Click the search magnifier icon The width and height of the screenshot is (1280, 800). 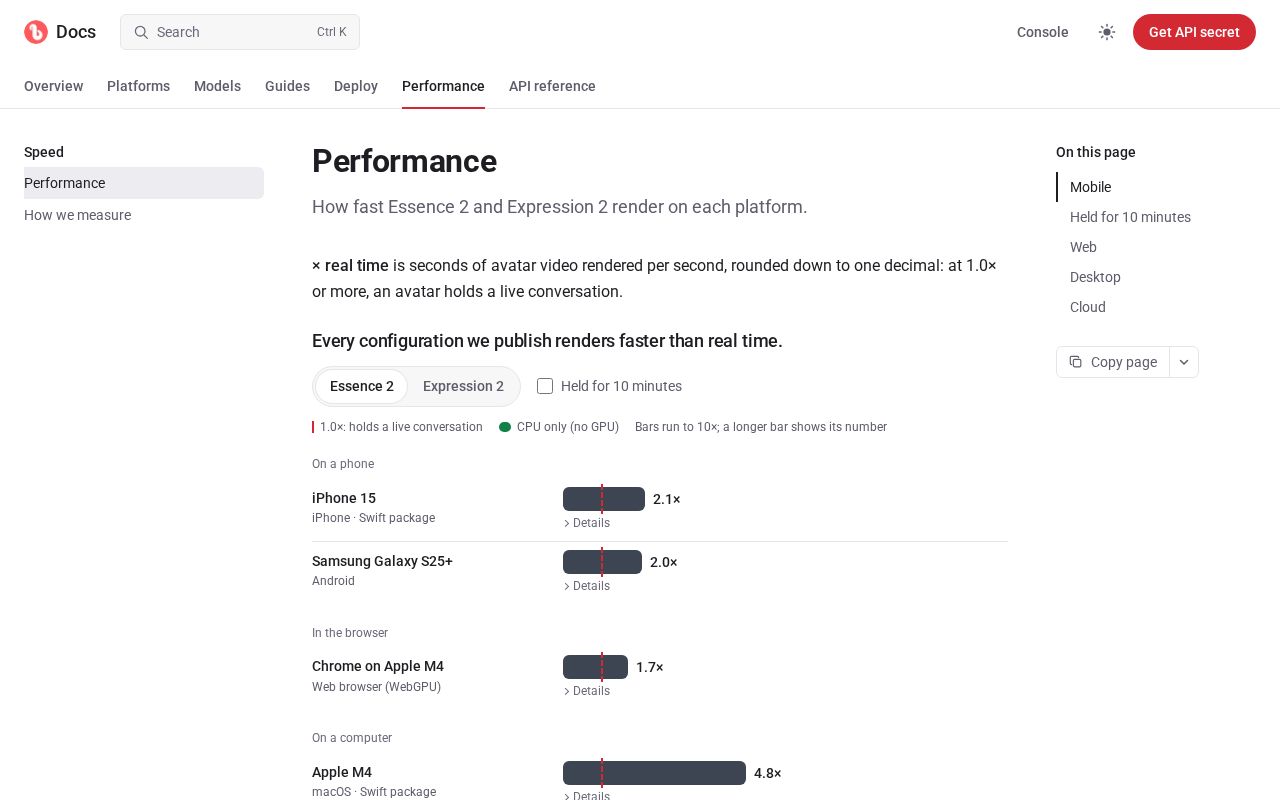(x=141, y=32)
